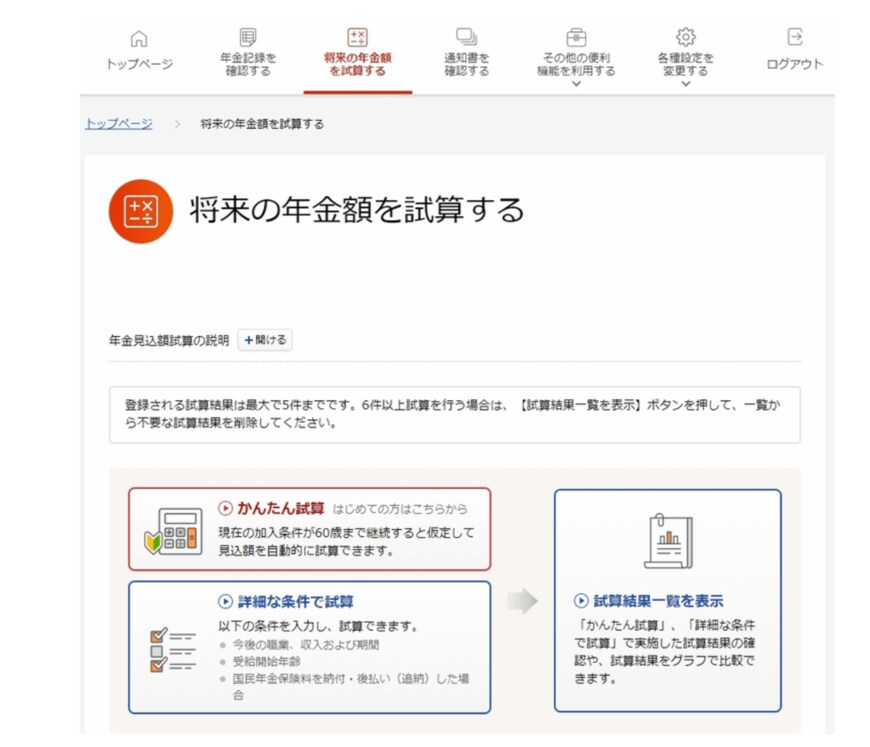The image size is (870, 747).
Task: Expand the 年金見込額試算の説明 with 開ける
Action: (264, 340)
